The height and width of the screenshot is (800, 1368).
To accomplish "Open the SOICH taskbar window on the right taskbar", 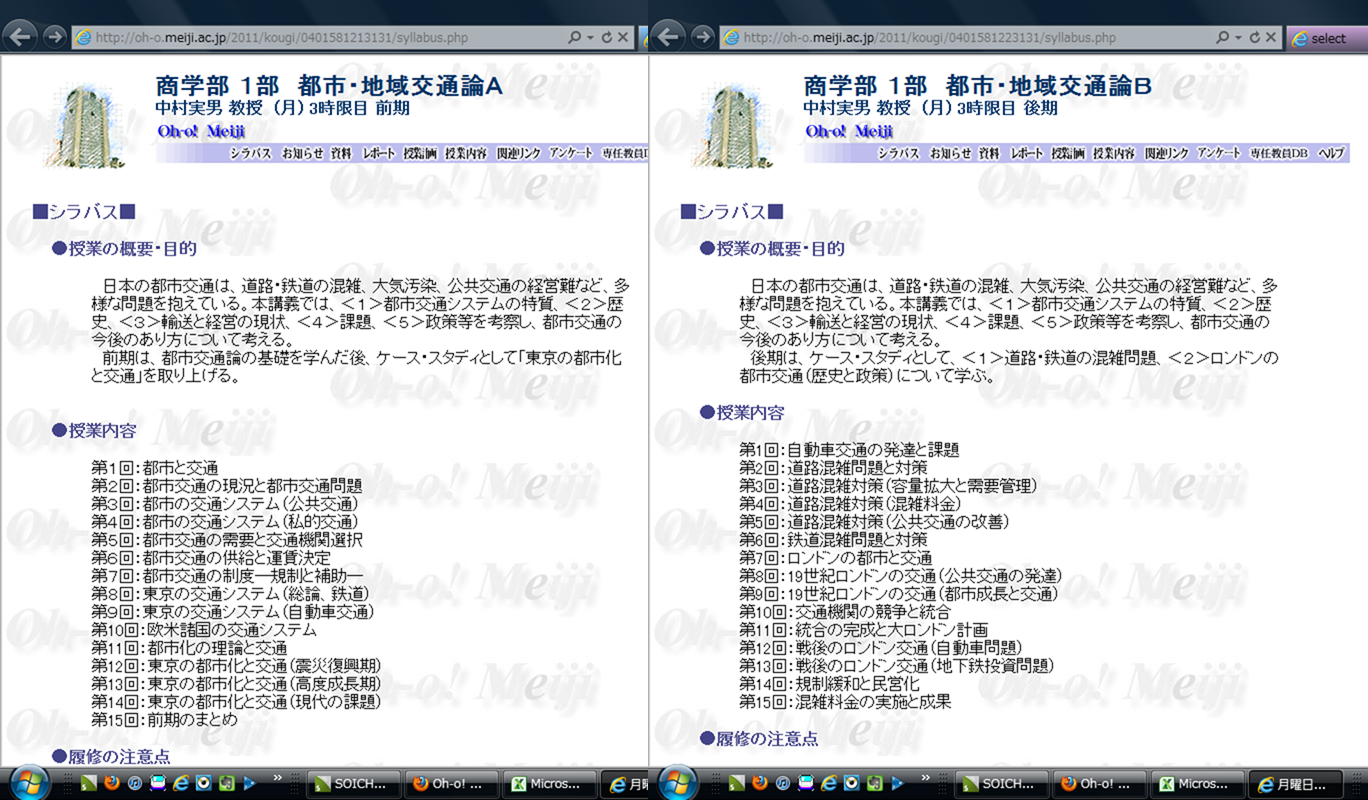I will (x=998, y=784).
